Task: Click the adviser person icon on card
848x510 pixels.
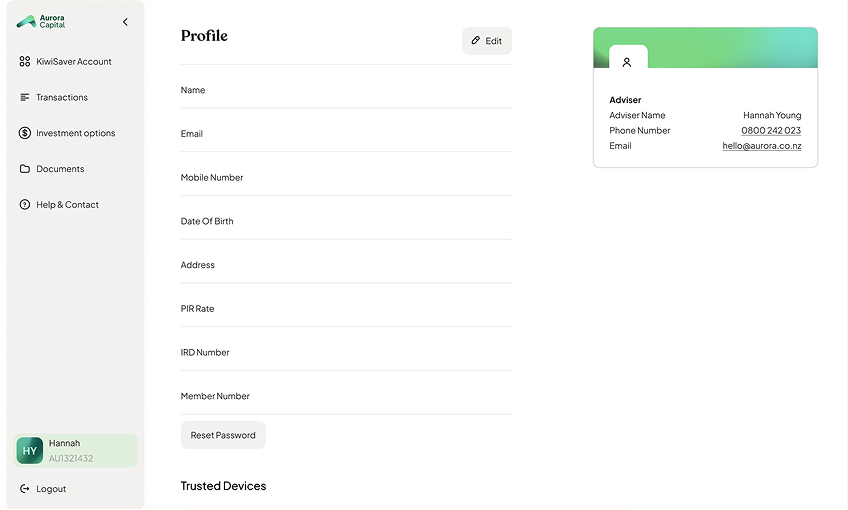Action: pos(627,62)
